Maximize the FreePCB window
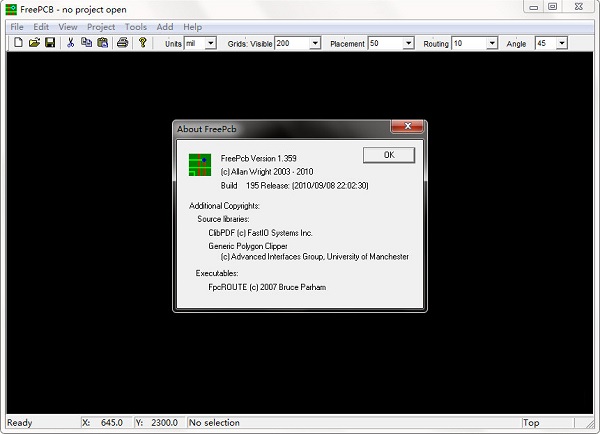 click(552, 7)
